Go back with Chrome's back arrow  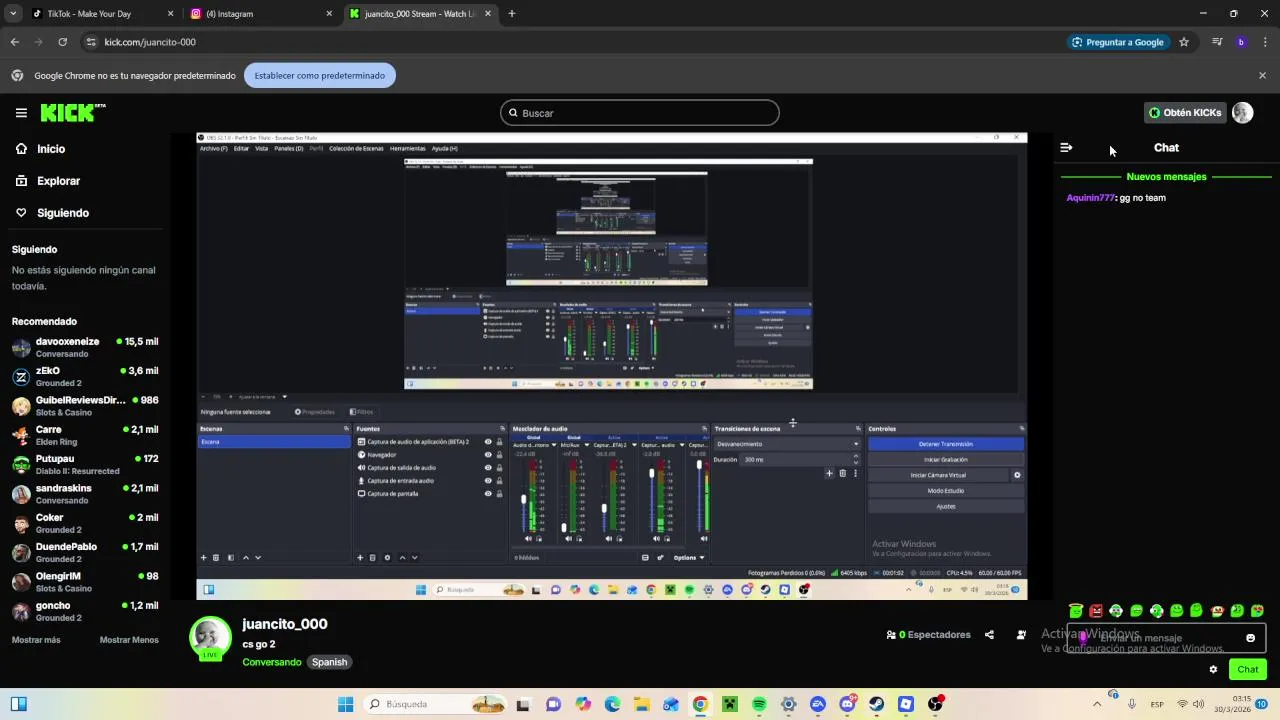tap(14, 42)
